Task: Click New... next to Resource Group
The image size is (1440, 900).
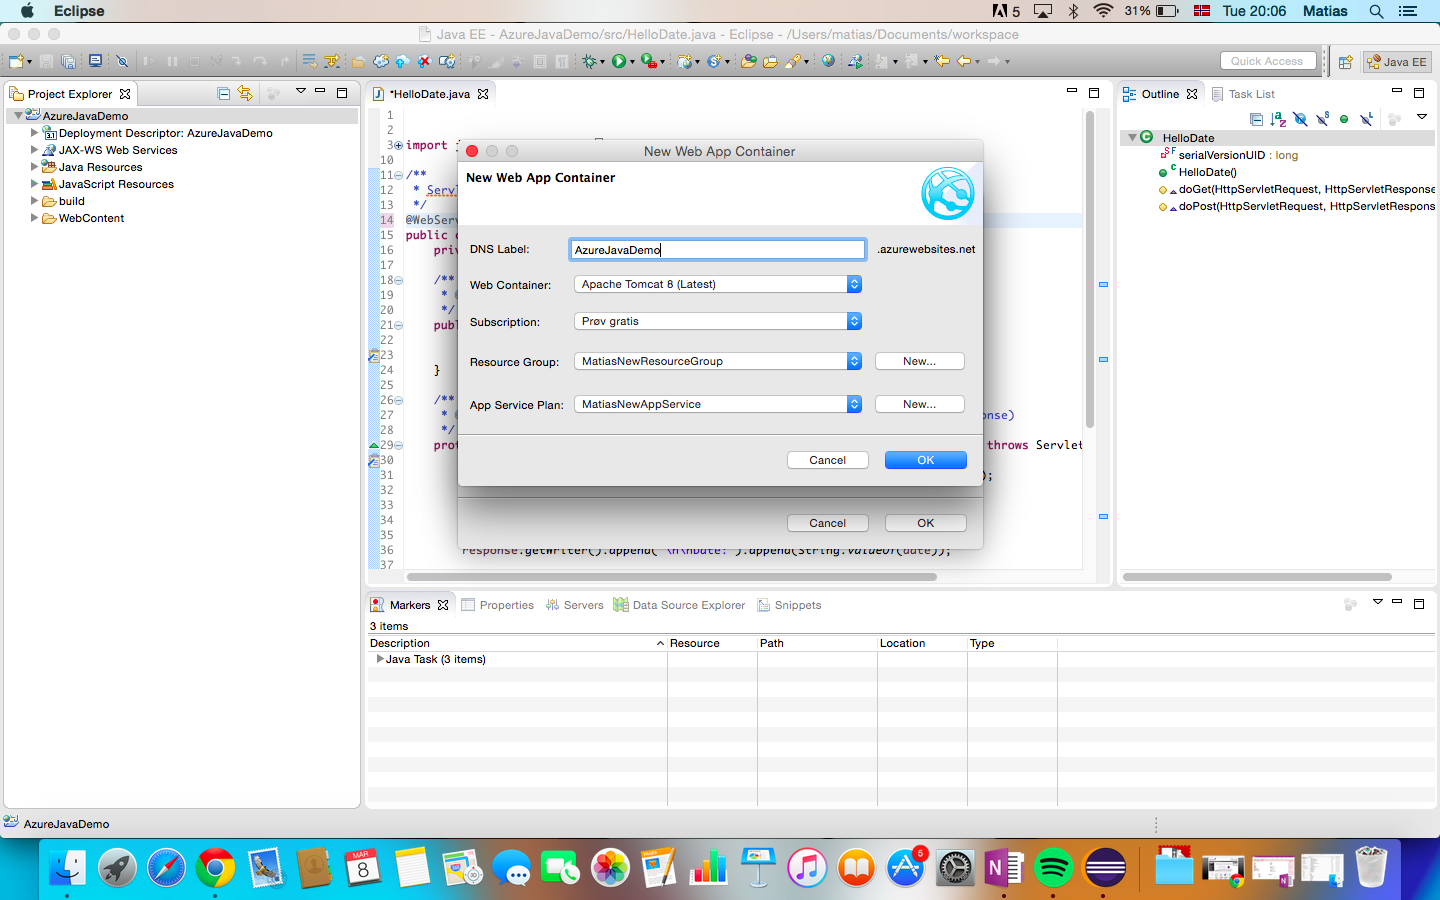Action: click(x=920, y=361)
